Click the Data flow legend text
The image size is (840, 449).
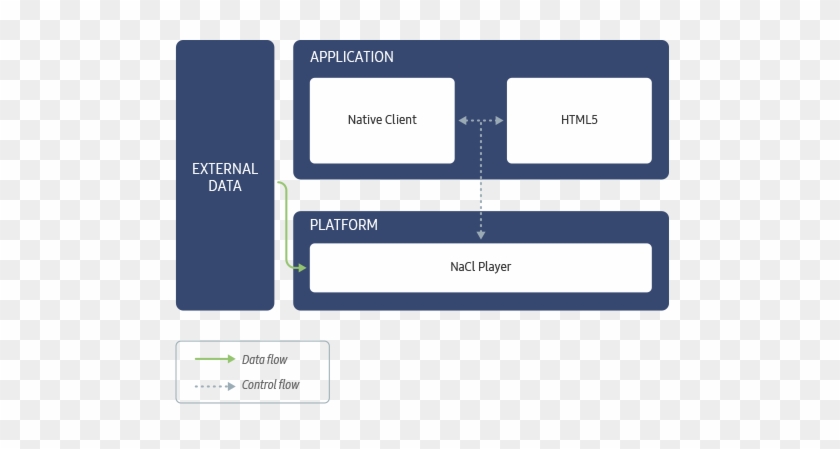click(x=265, y=360)
